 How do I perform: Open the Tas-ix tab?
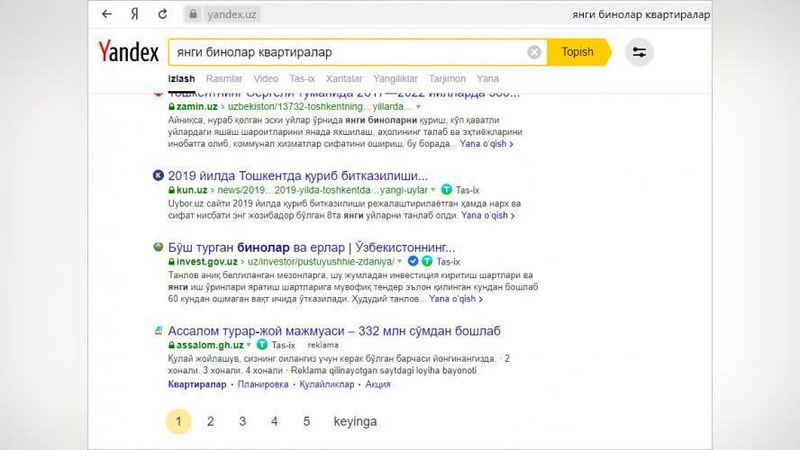(x=302, y=79)
